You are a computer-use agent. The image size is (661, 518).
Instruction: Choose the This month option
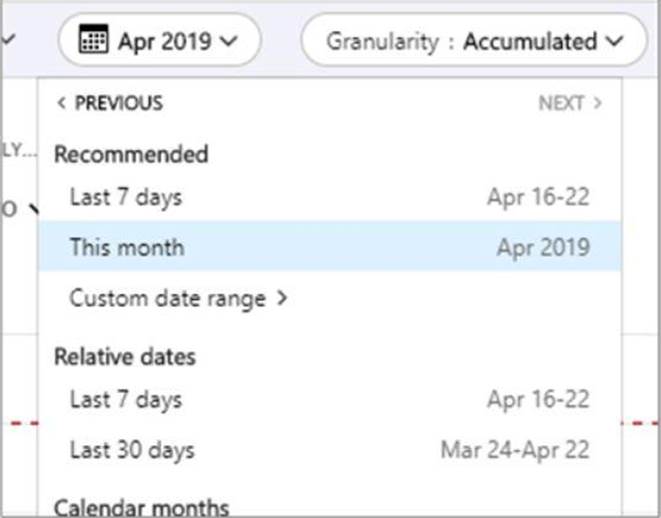click(x=127, y=247)
